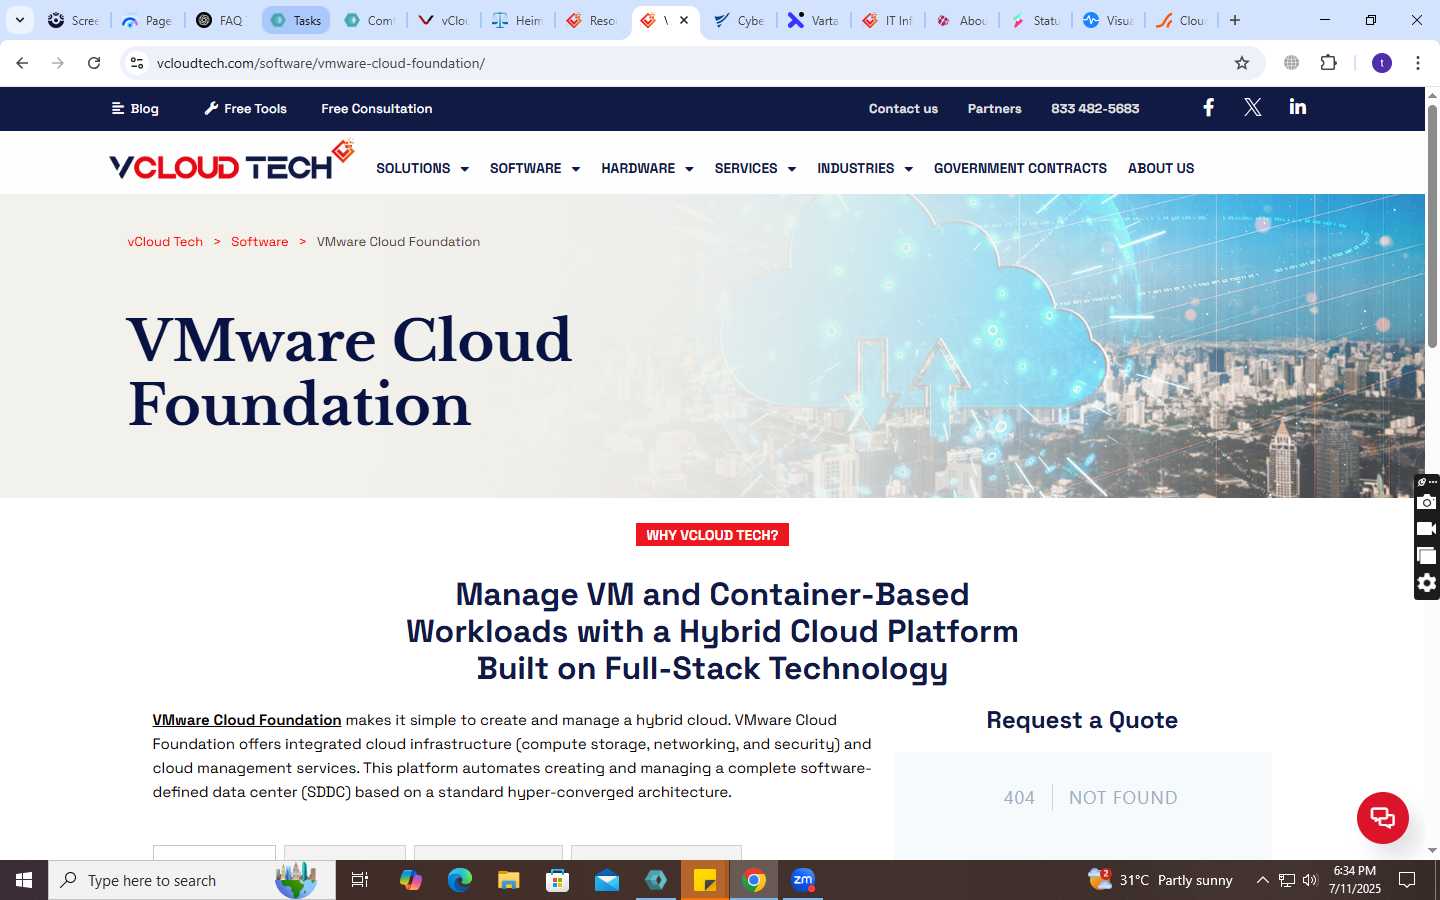The height and width of the screenshot is (900, 1440).
Task: Open the weather widget 31°C Partly sunny
Action: click(1161, 880)
